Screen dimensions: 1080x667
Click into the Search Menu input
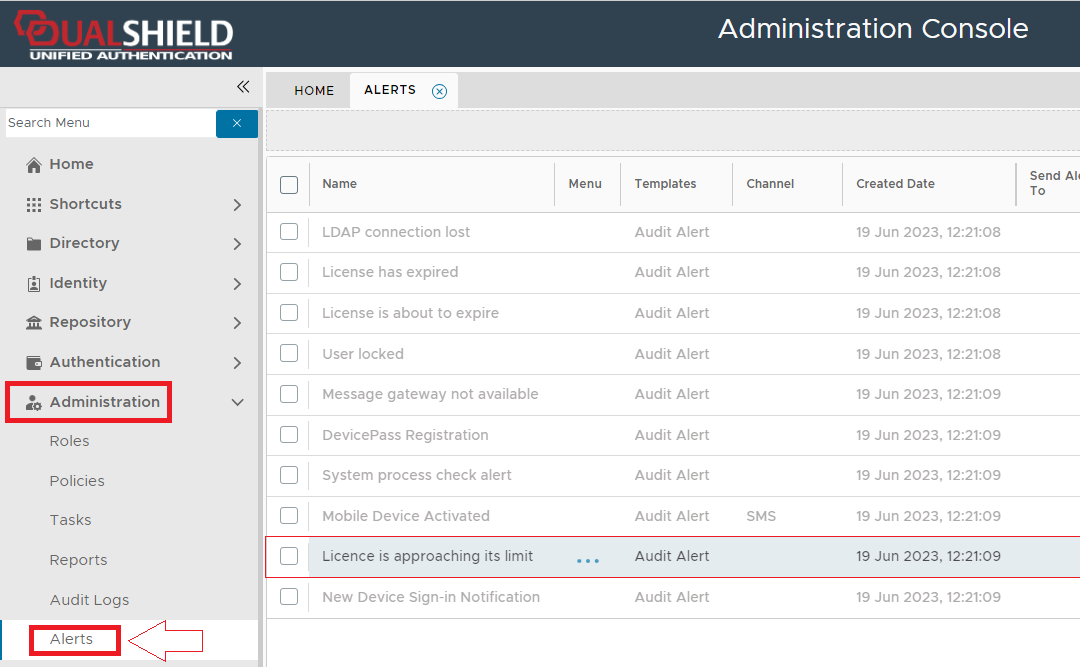tap(108, 123)
